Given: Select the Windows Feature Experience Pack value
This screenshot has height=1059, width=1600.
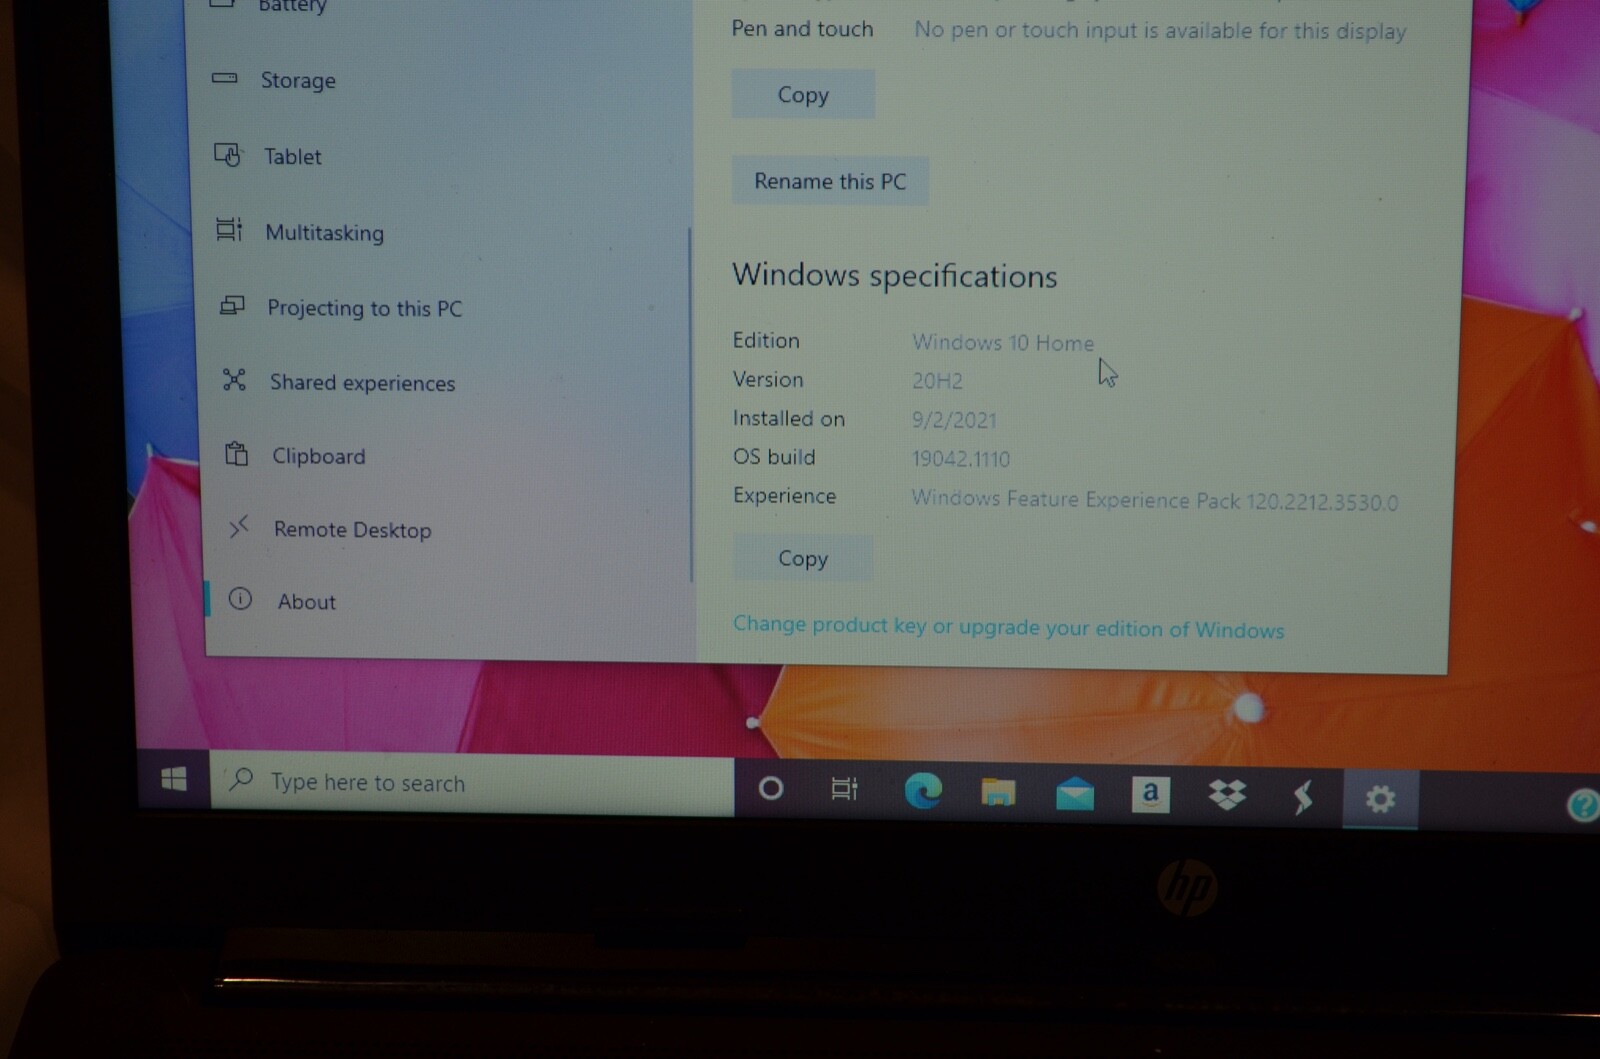Looking at the screenshot, I should (x=1155, y=500).
